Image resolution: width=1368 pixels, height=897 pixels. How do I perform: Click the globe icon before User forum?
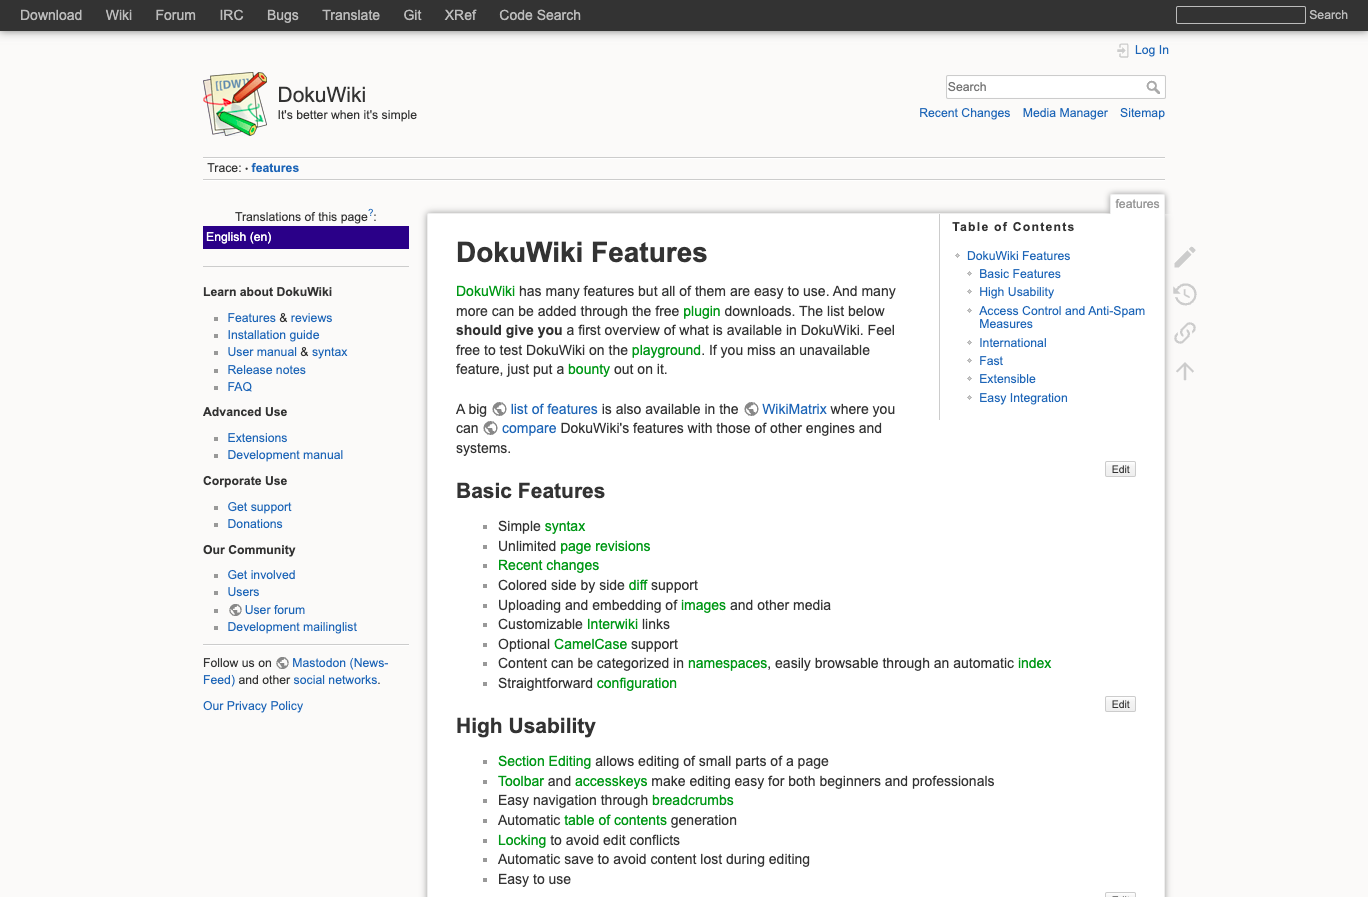coord(235,610)
